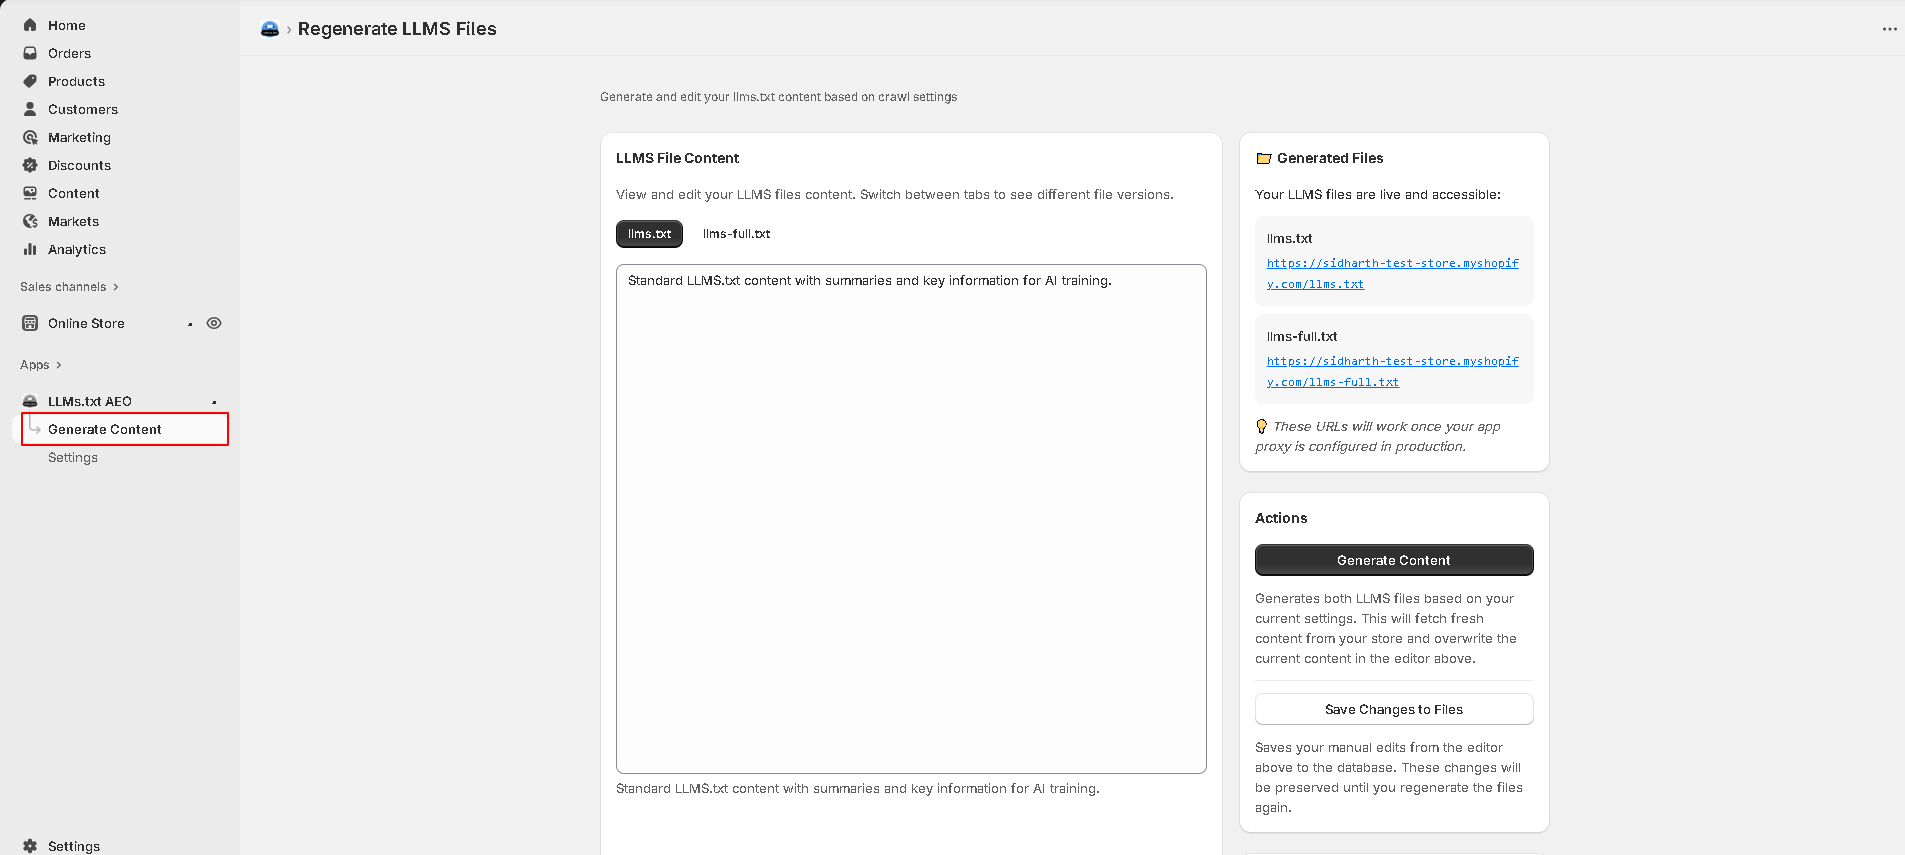Click Save Changes to Files button
This screenshot has height=855, width=1905.
[1393, 709]
